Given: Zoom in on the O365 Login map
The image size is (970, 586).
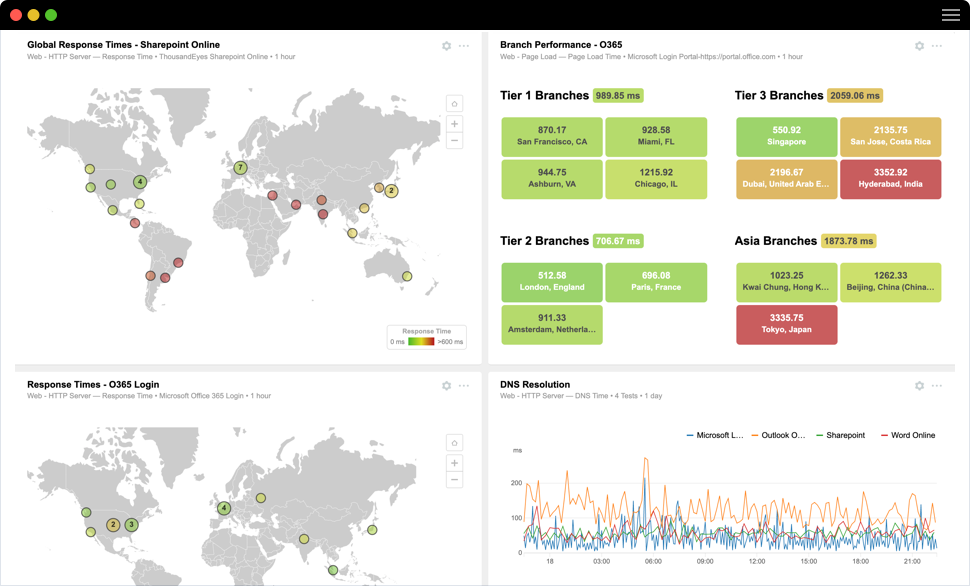Looking at the screenshot, I should click(x=454, y=463).
